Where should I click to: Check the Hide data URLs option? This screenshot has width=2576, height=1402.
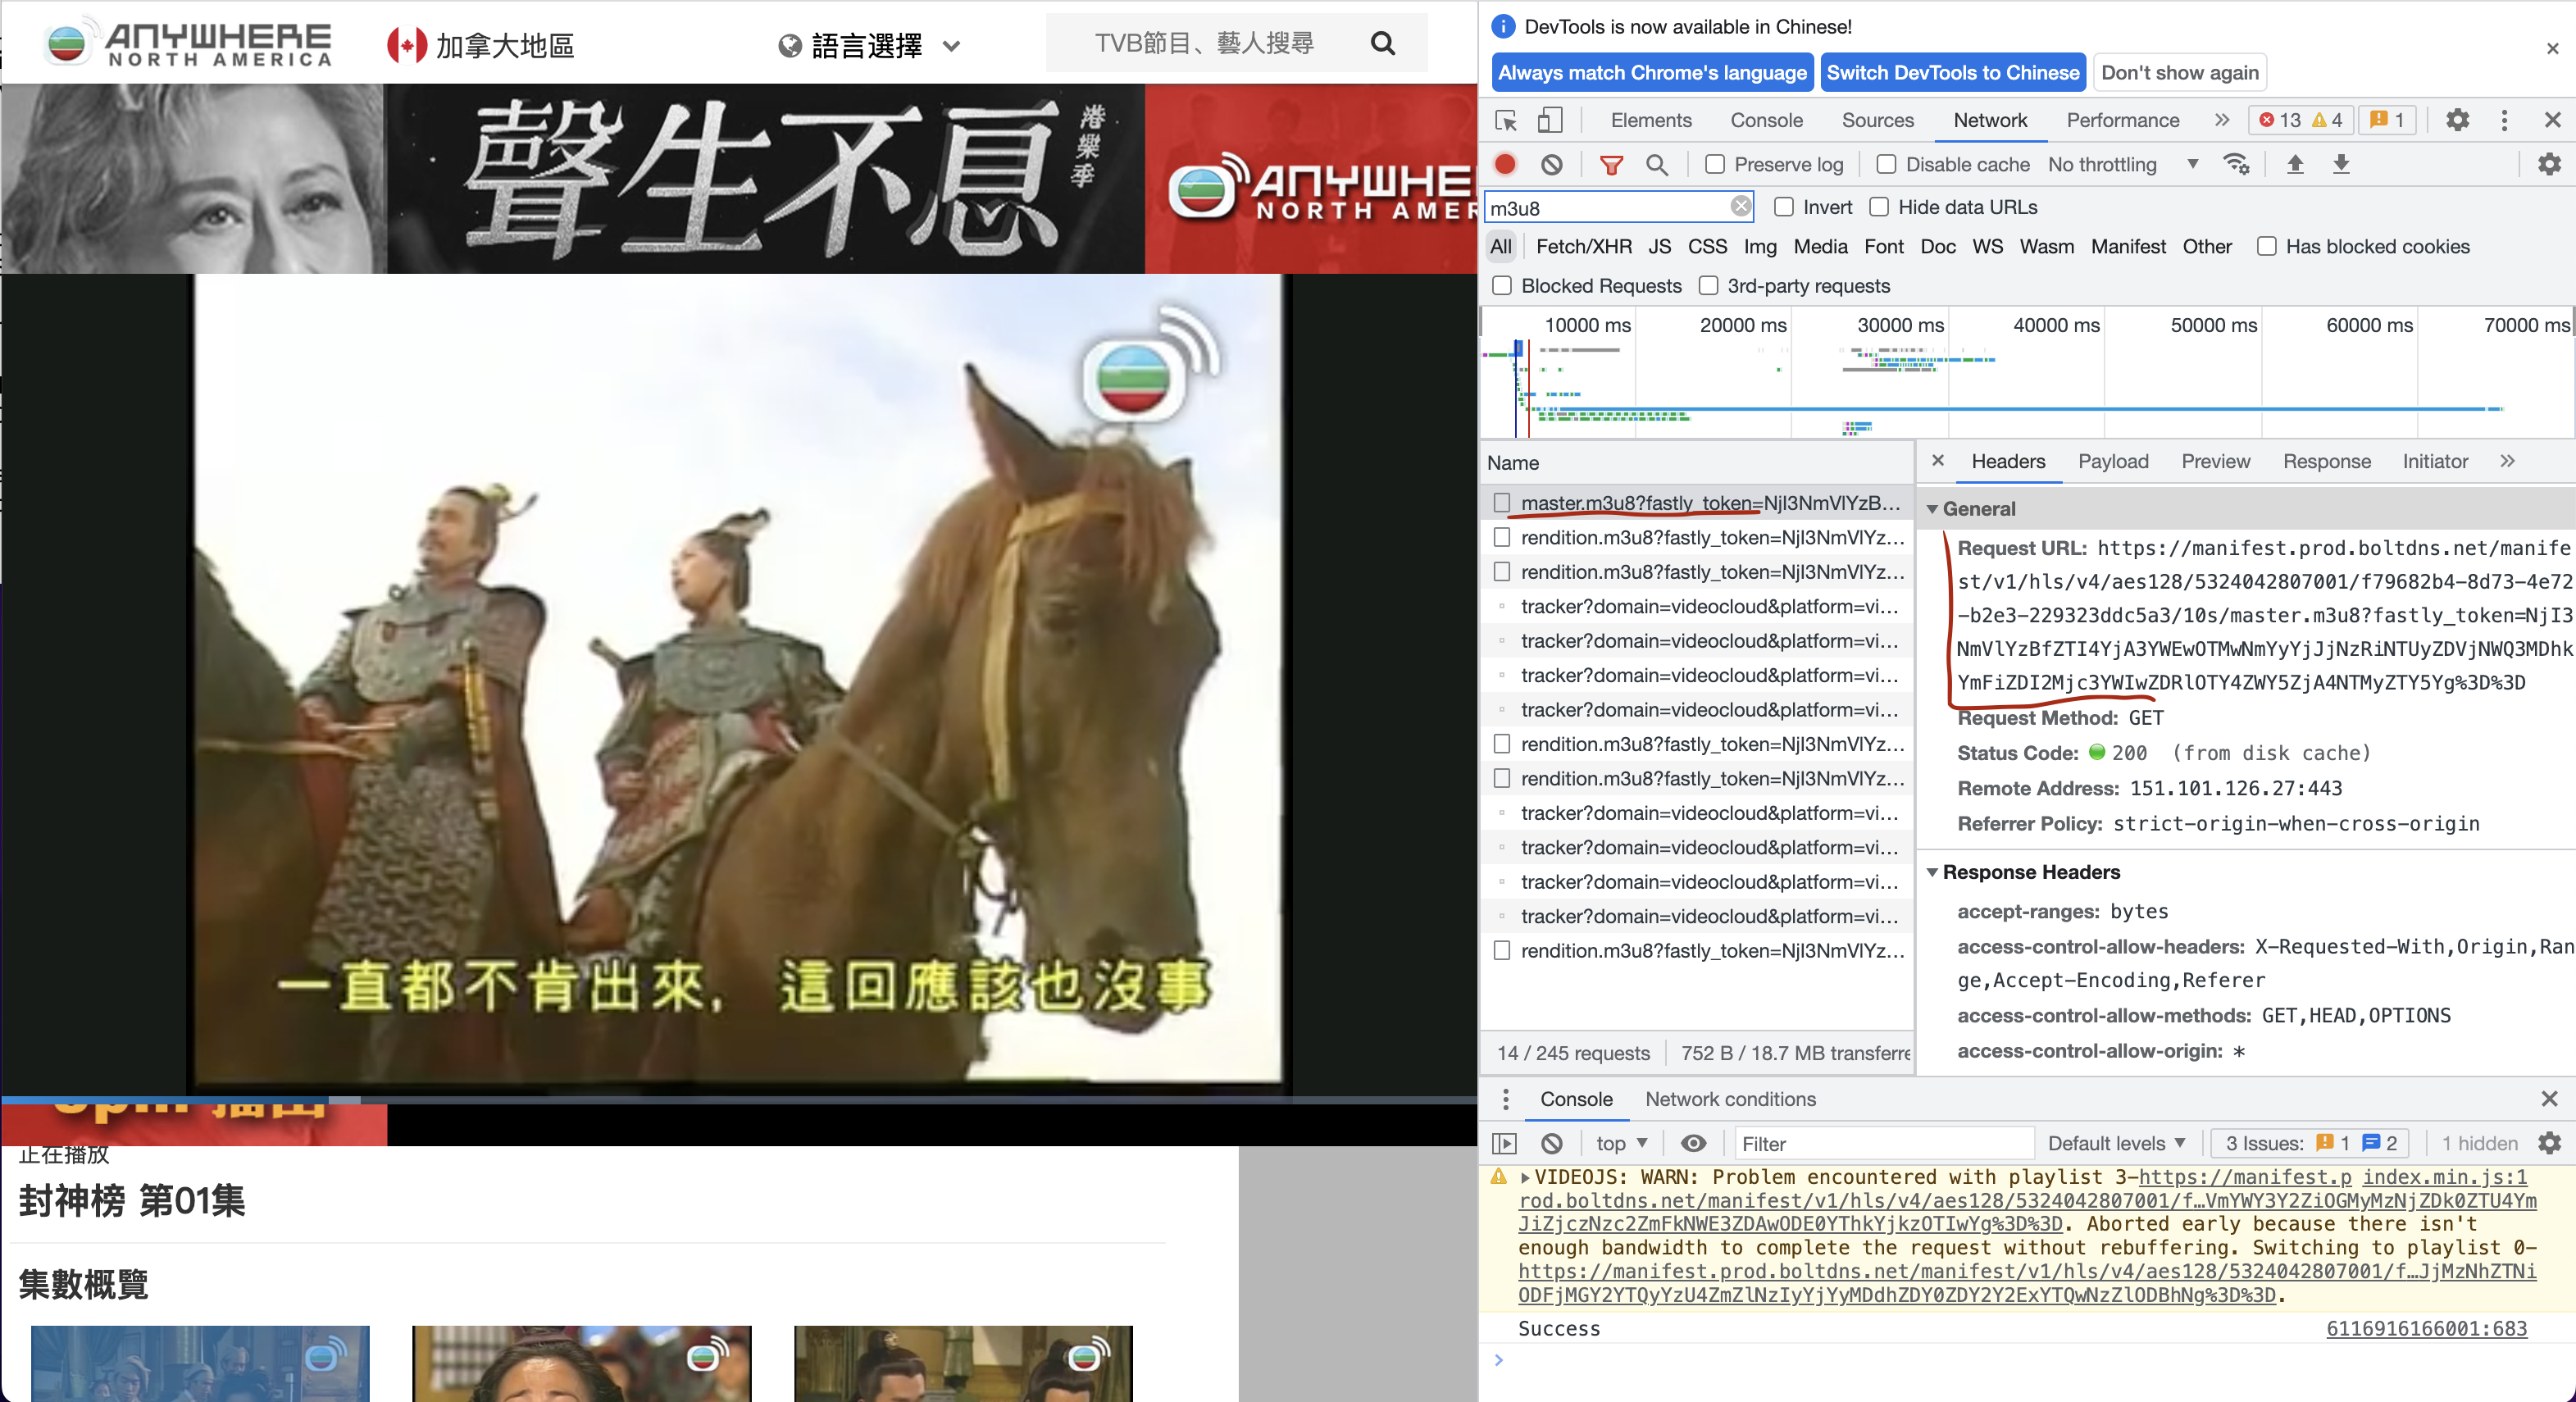coord(1879,207)
